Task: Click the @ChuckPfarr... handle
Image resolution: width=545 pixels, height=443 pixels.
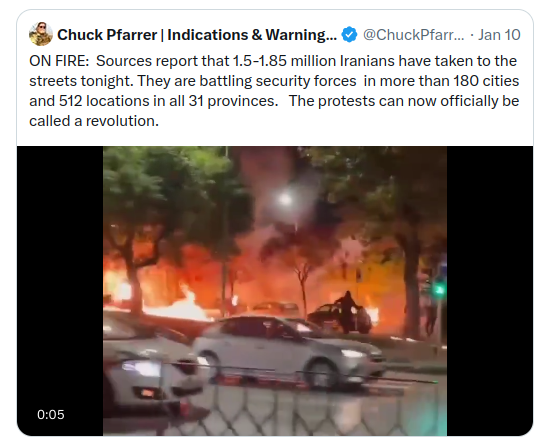Action: [413, 35]
